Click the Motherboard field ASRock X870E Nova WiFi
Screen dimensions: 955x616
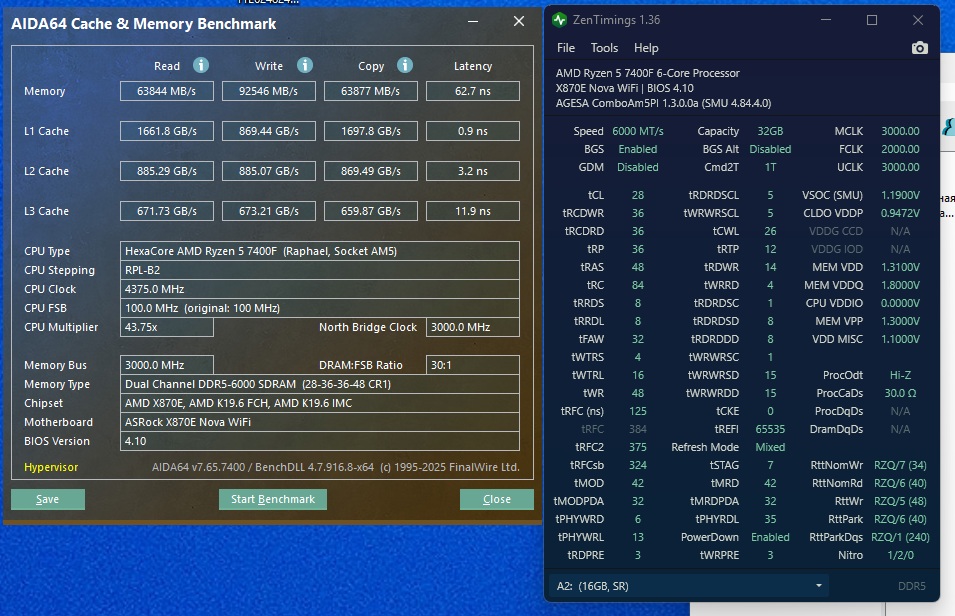pyautogui.click(x=320, y=422)
